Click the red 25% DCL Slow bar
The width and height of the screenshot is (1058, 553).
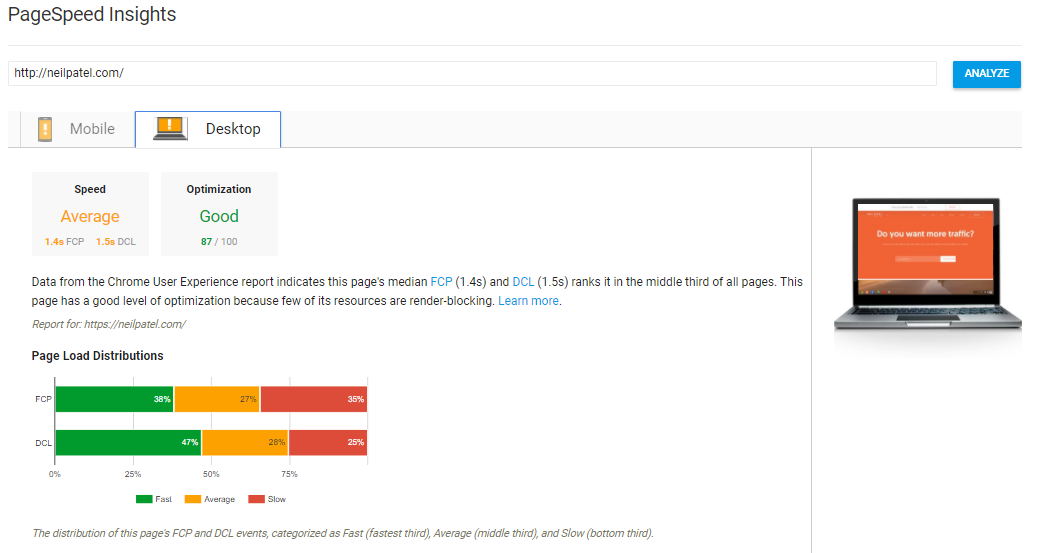(328, 442)
